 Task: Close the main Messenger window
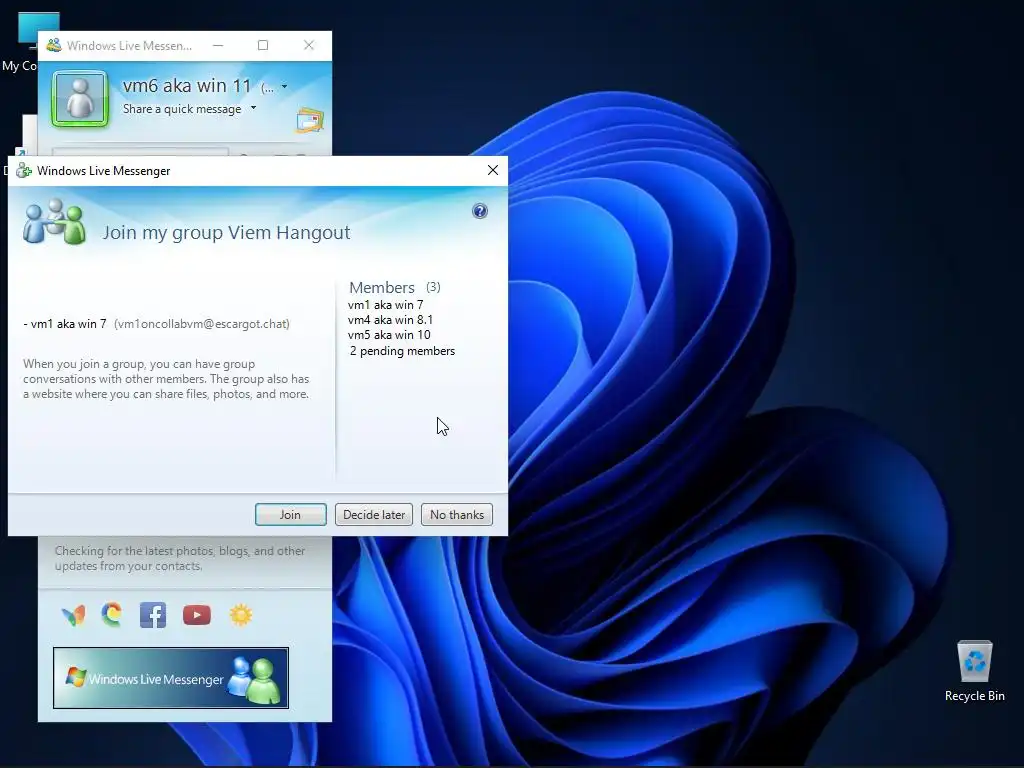(x=309, y=45)
